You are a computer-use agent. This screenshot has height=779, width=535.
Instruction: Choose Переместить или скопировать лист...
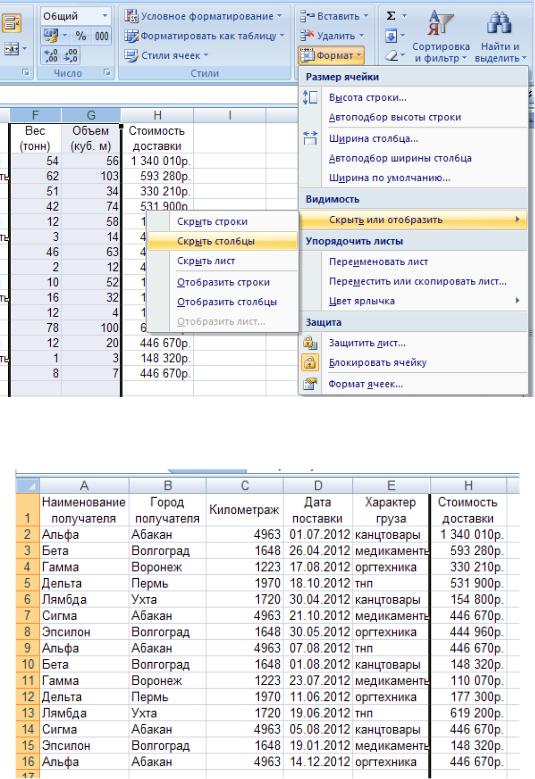[x=413, y=281]
